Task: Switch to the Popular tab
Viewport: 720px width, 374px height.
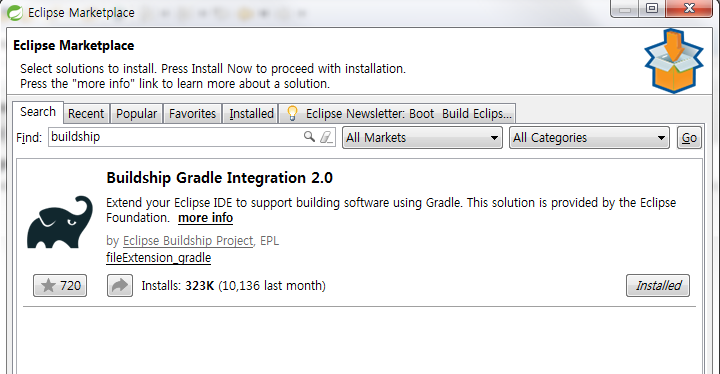Action: (136, 113)
